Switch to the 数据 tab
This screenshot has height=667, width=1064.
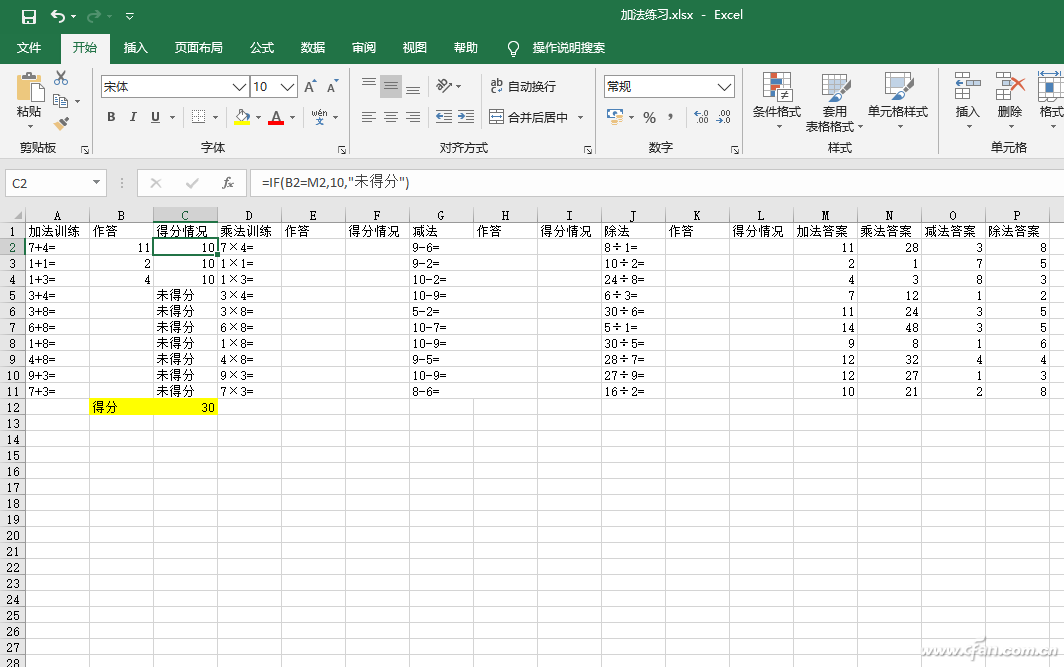[x=313, y=47]
